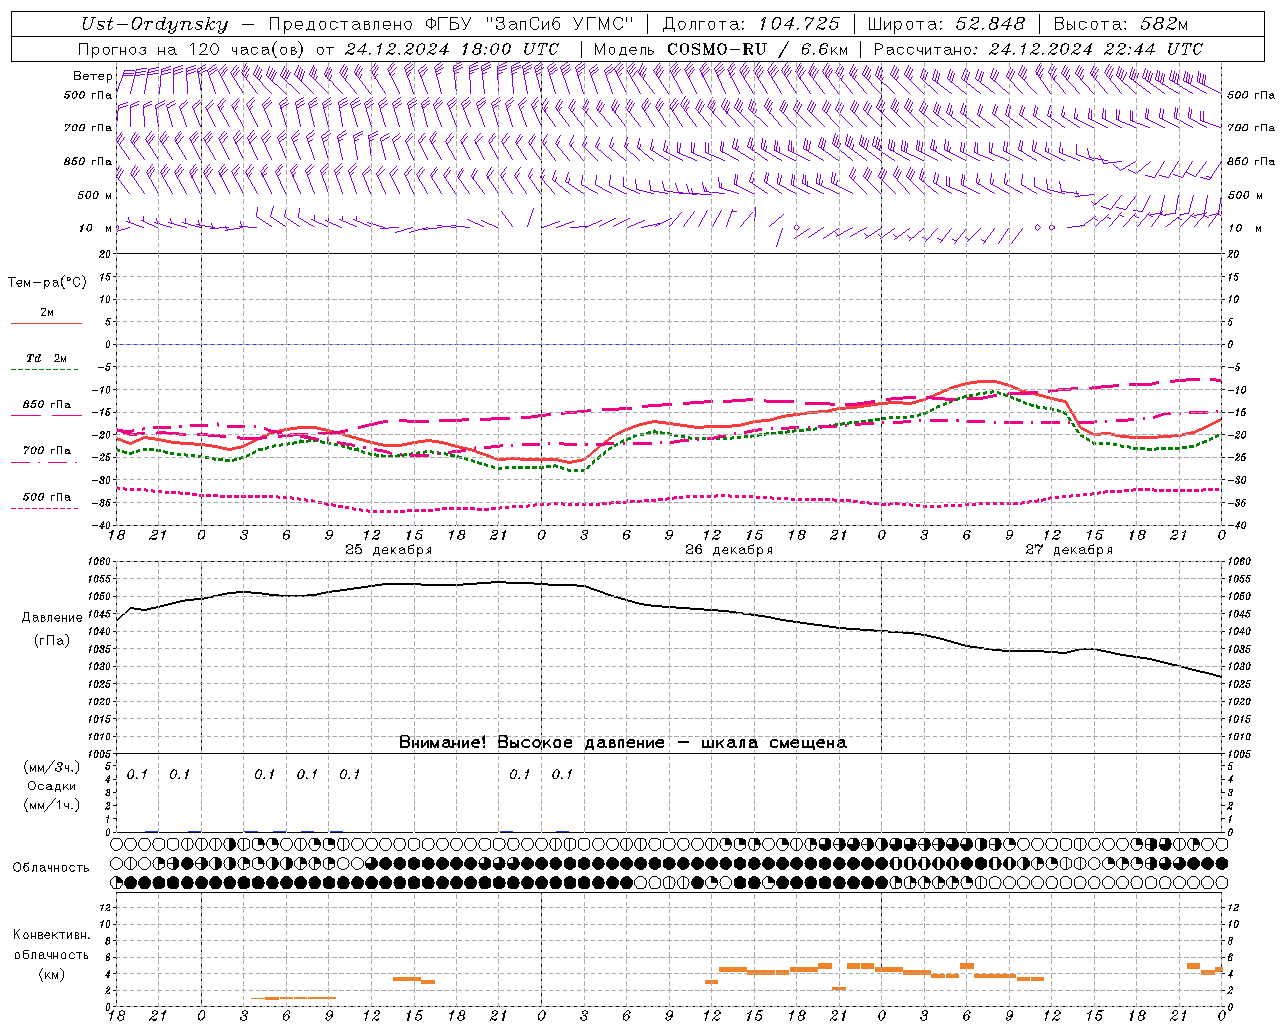
Task: Click the warning Внимание! Высокое давление – шкала смещена
Action: pos(623,742)
